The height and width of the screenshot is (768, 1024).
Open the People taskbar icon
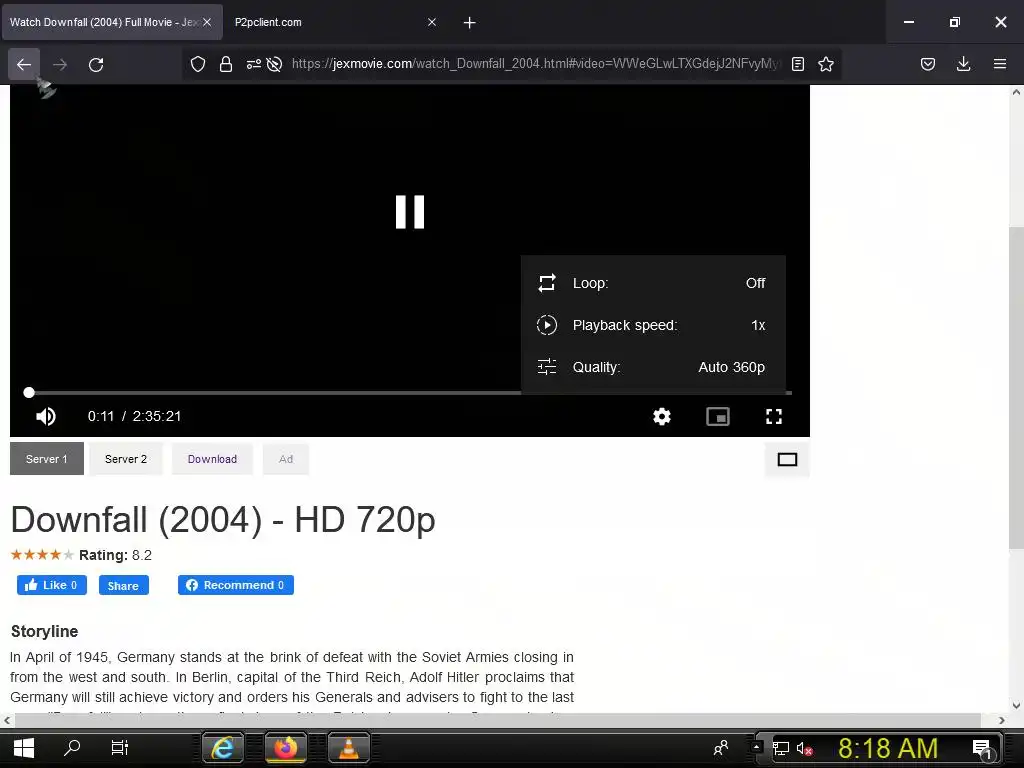721,748
